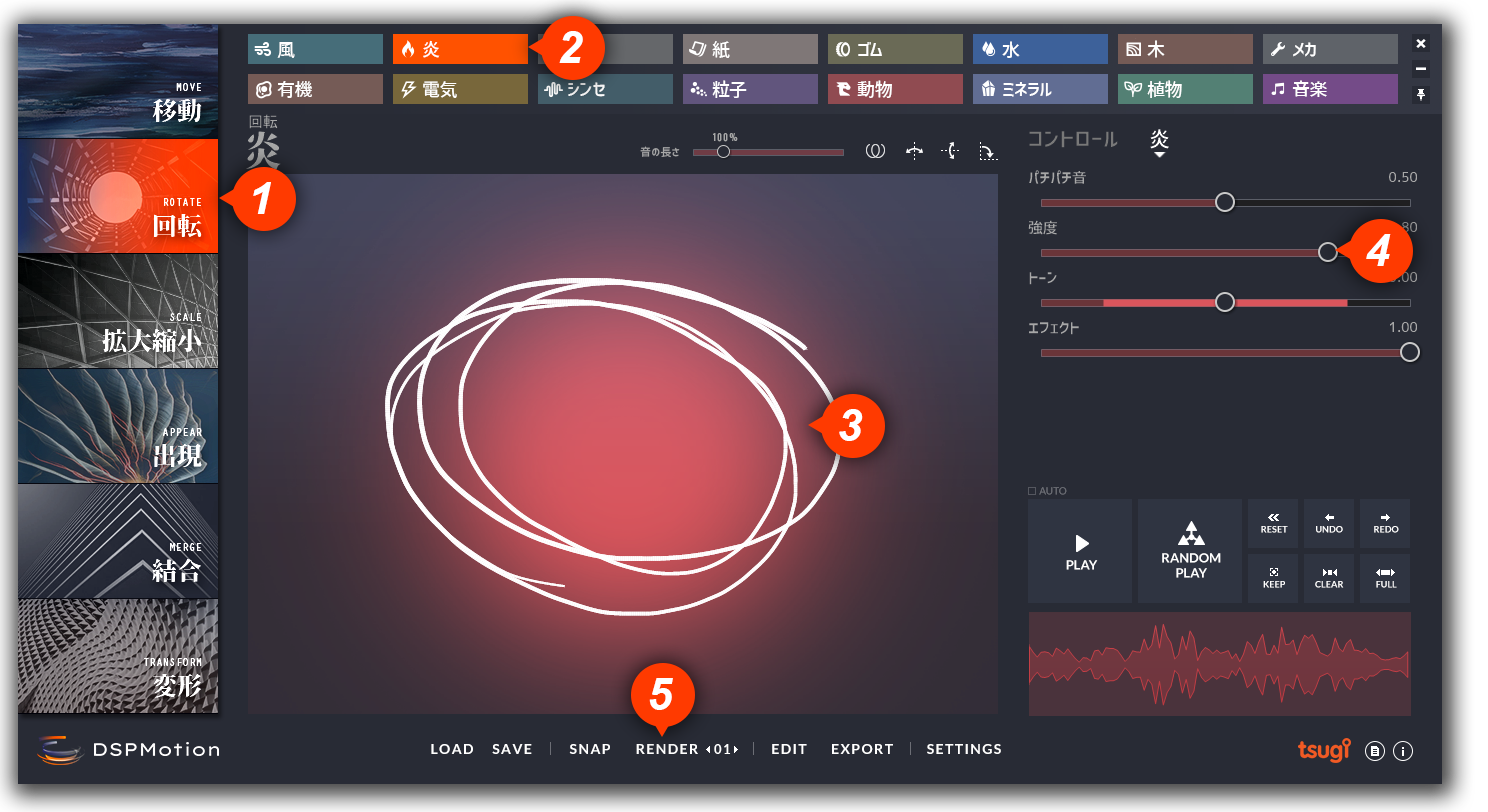The image size is (1488, 812).
Task: Select the 粒子 (particles) sound category
Action: click(750, 89)
